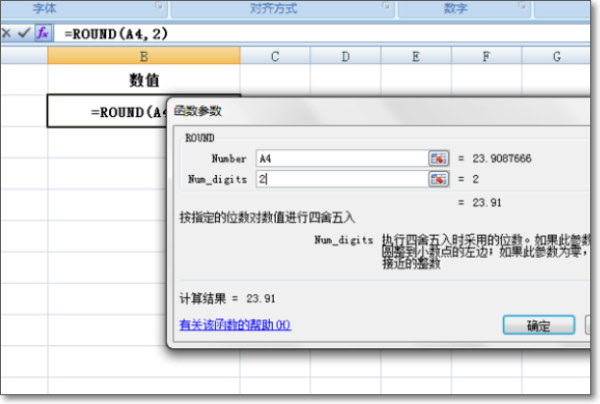Click inside the Number argument field
600x404 pixels.
342,158
